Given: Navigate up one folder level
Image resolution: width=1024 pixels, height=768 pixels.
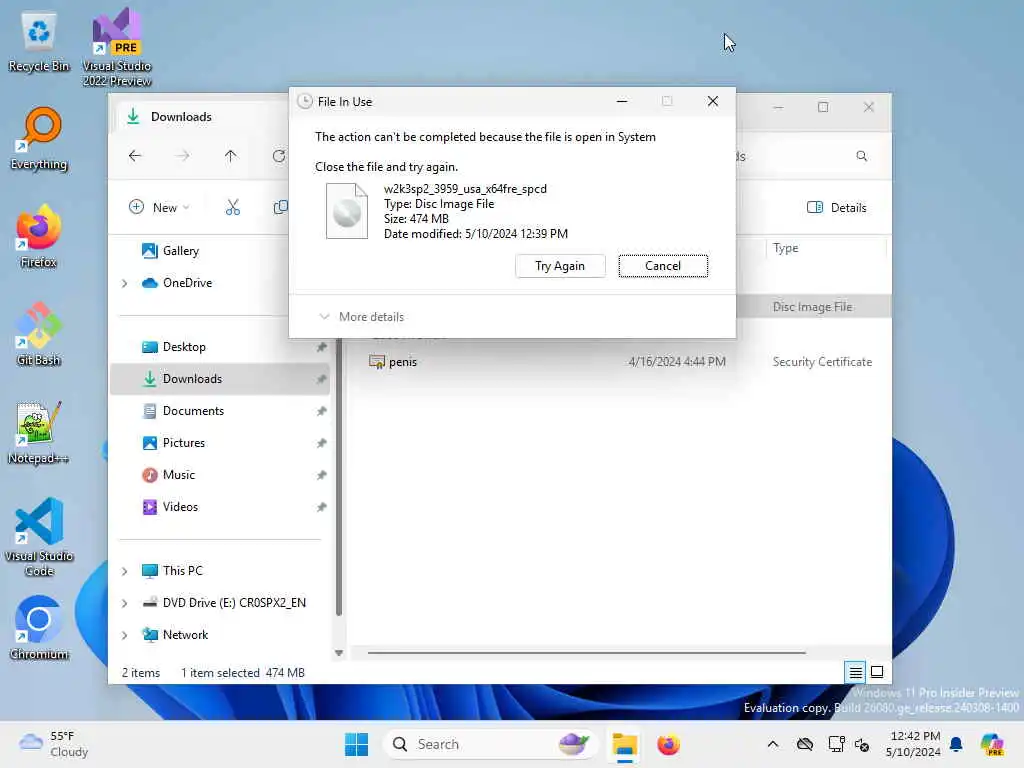Looking at the screenshot, I should pyautogui.click(x=231, y=156).
